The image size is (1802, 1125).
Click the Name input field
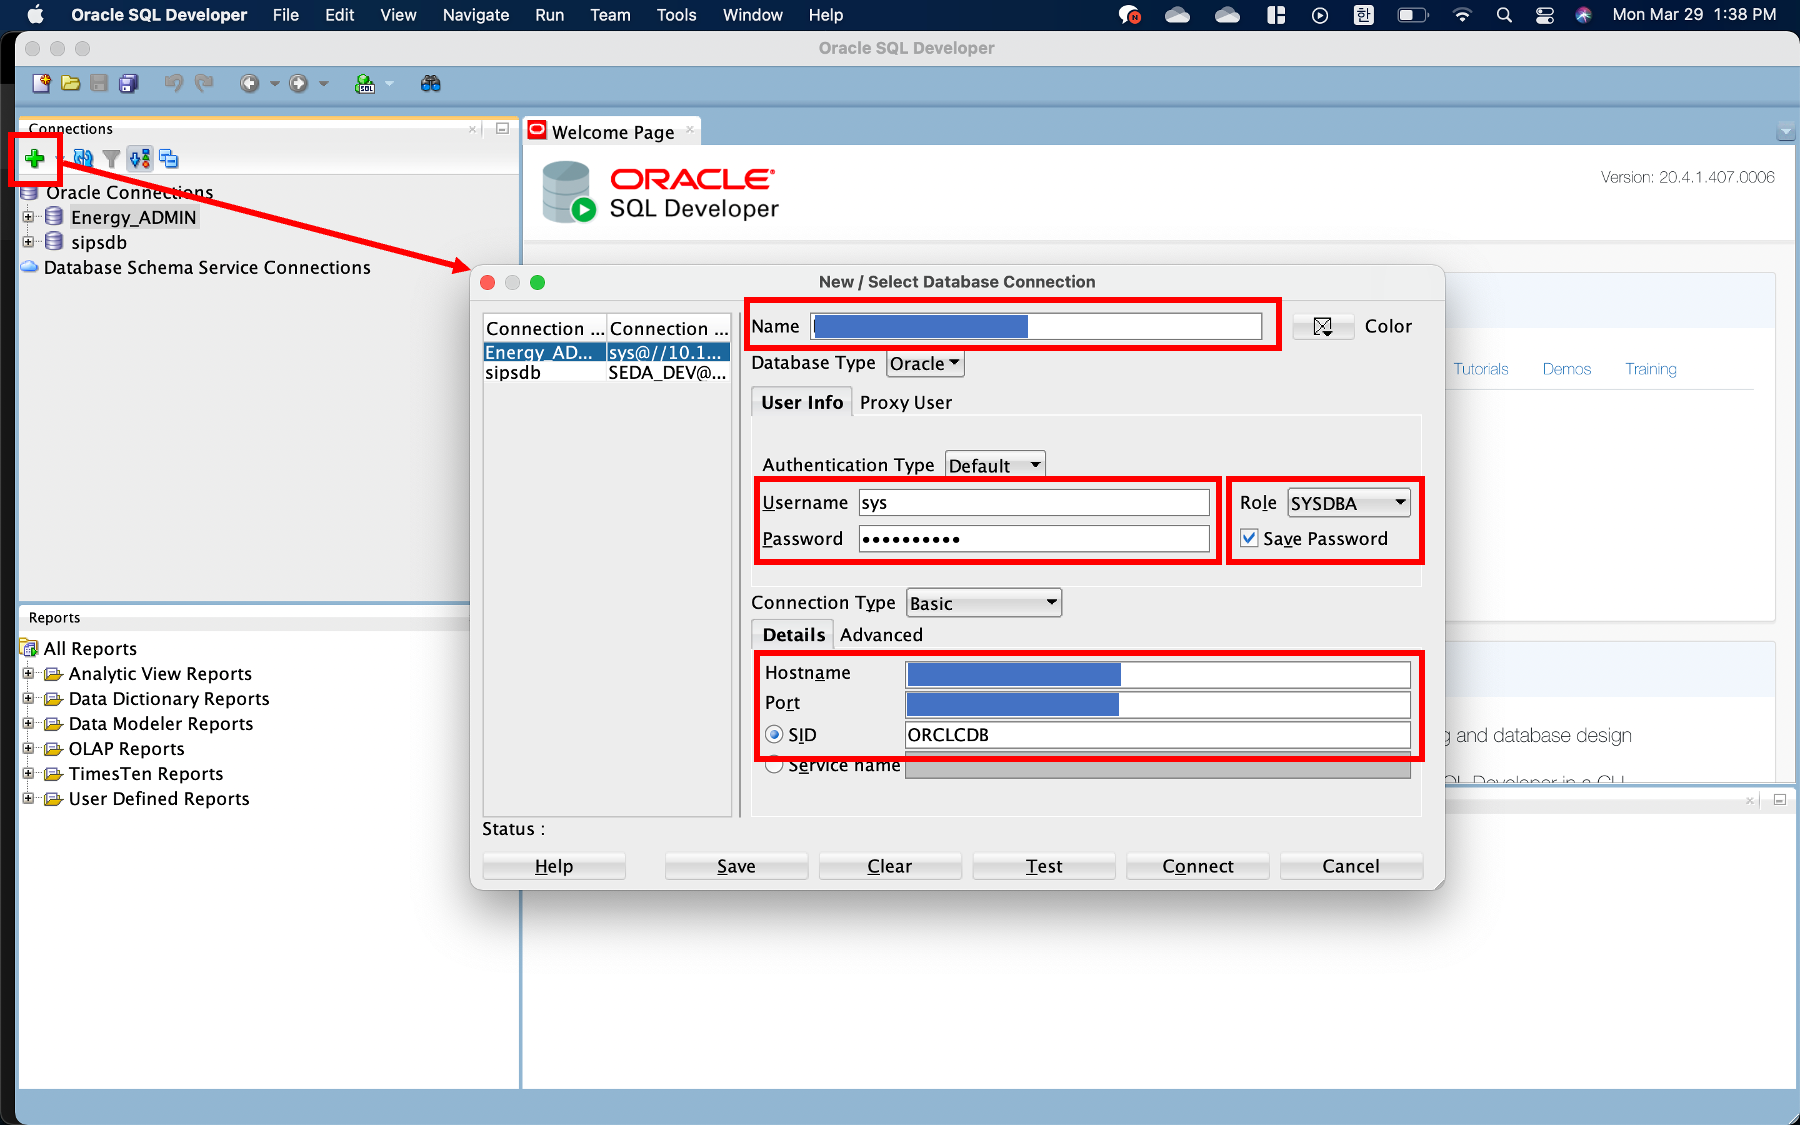(x=1036, y=327)
